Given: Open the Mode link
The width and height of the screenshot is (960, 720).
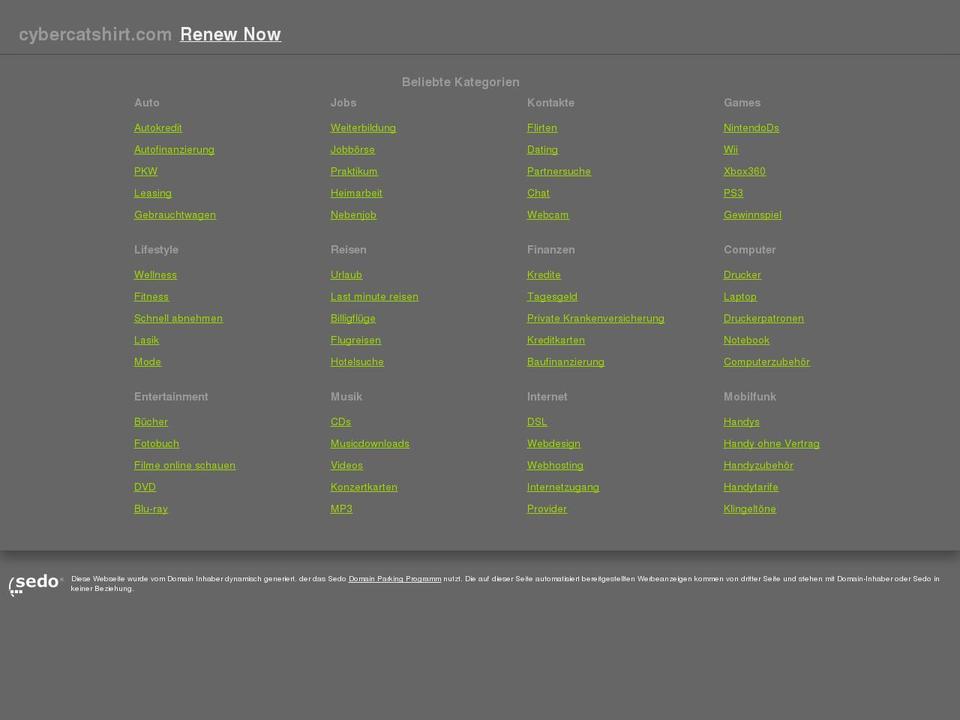Looking at the screenshot, I should pyautogui.click(x=148, y=362).
